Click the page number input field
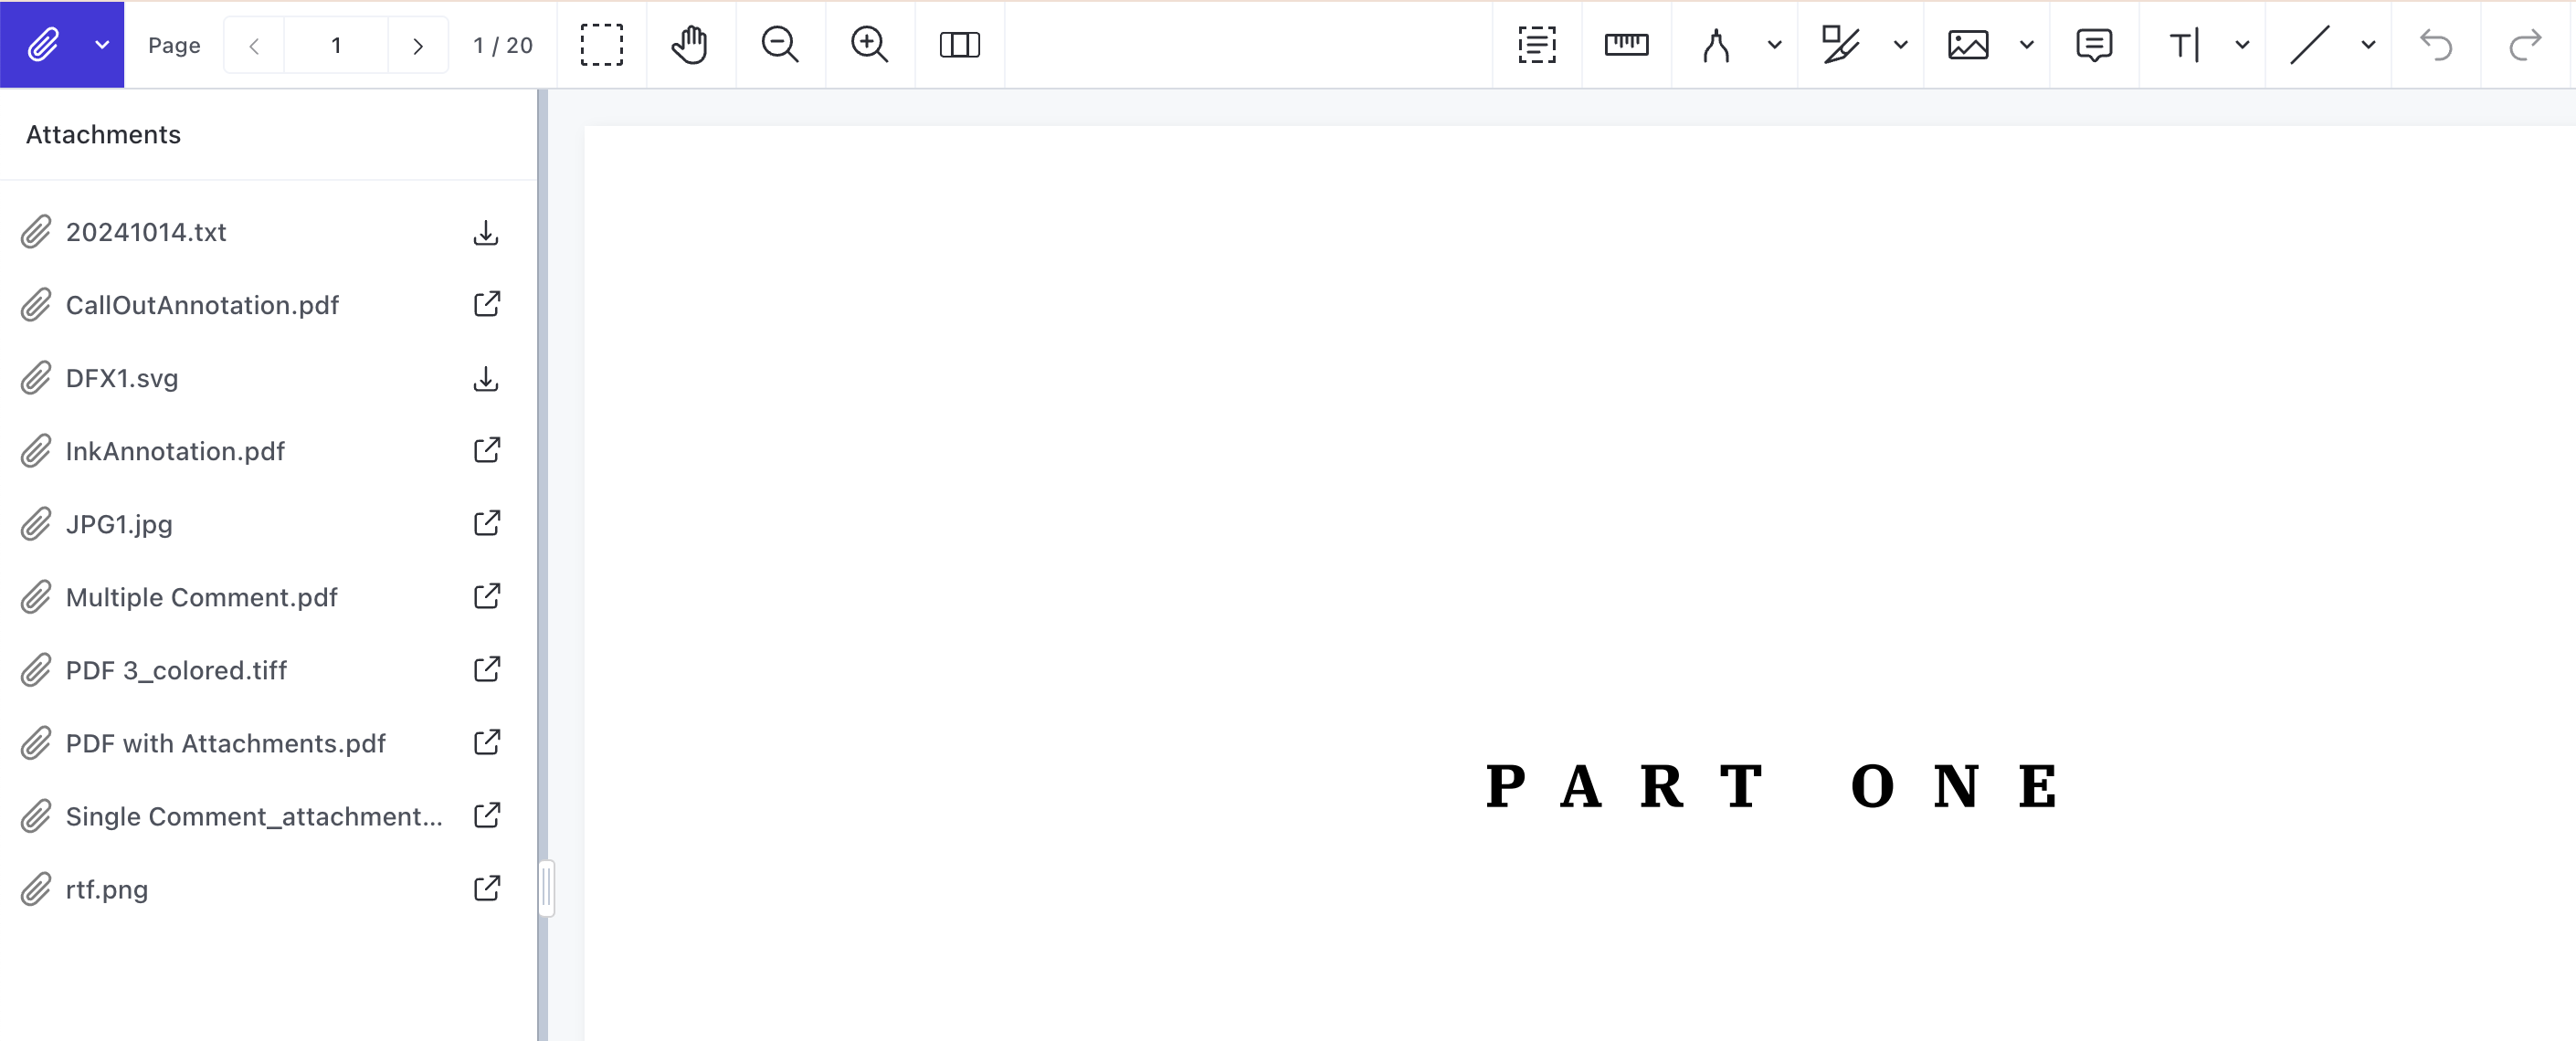 [x=336, y=44]
